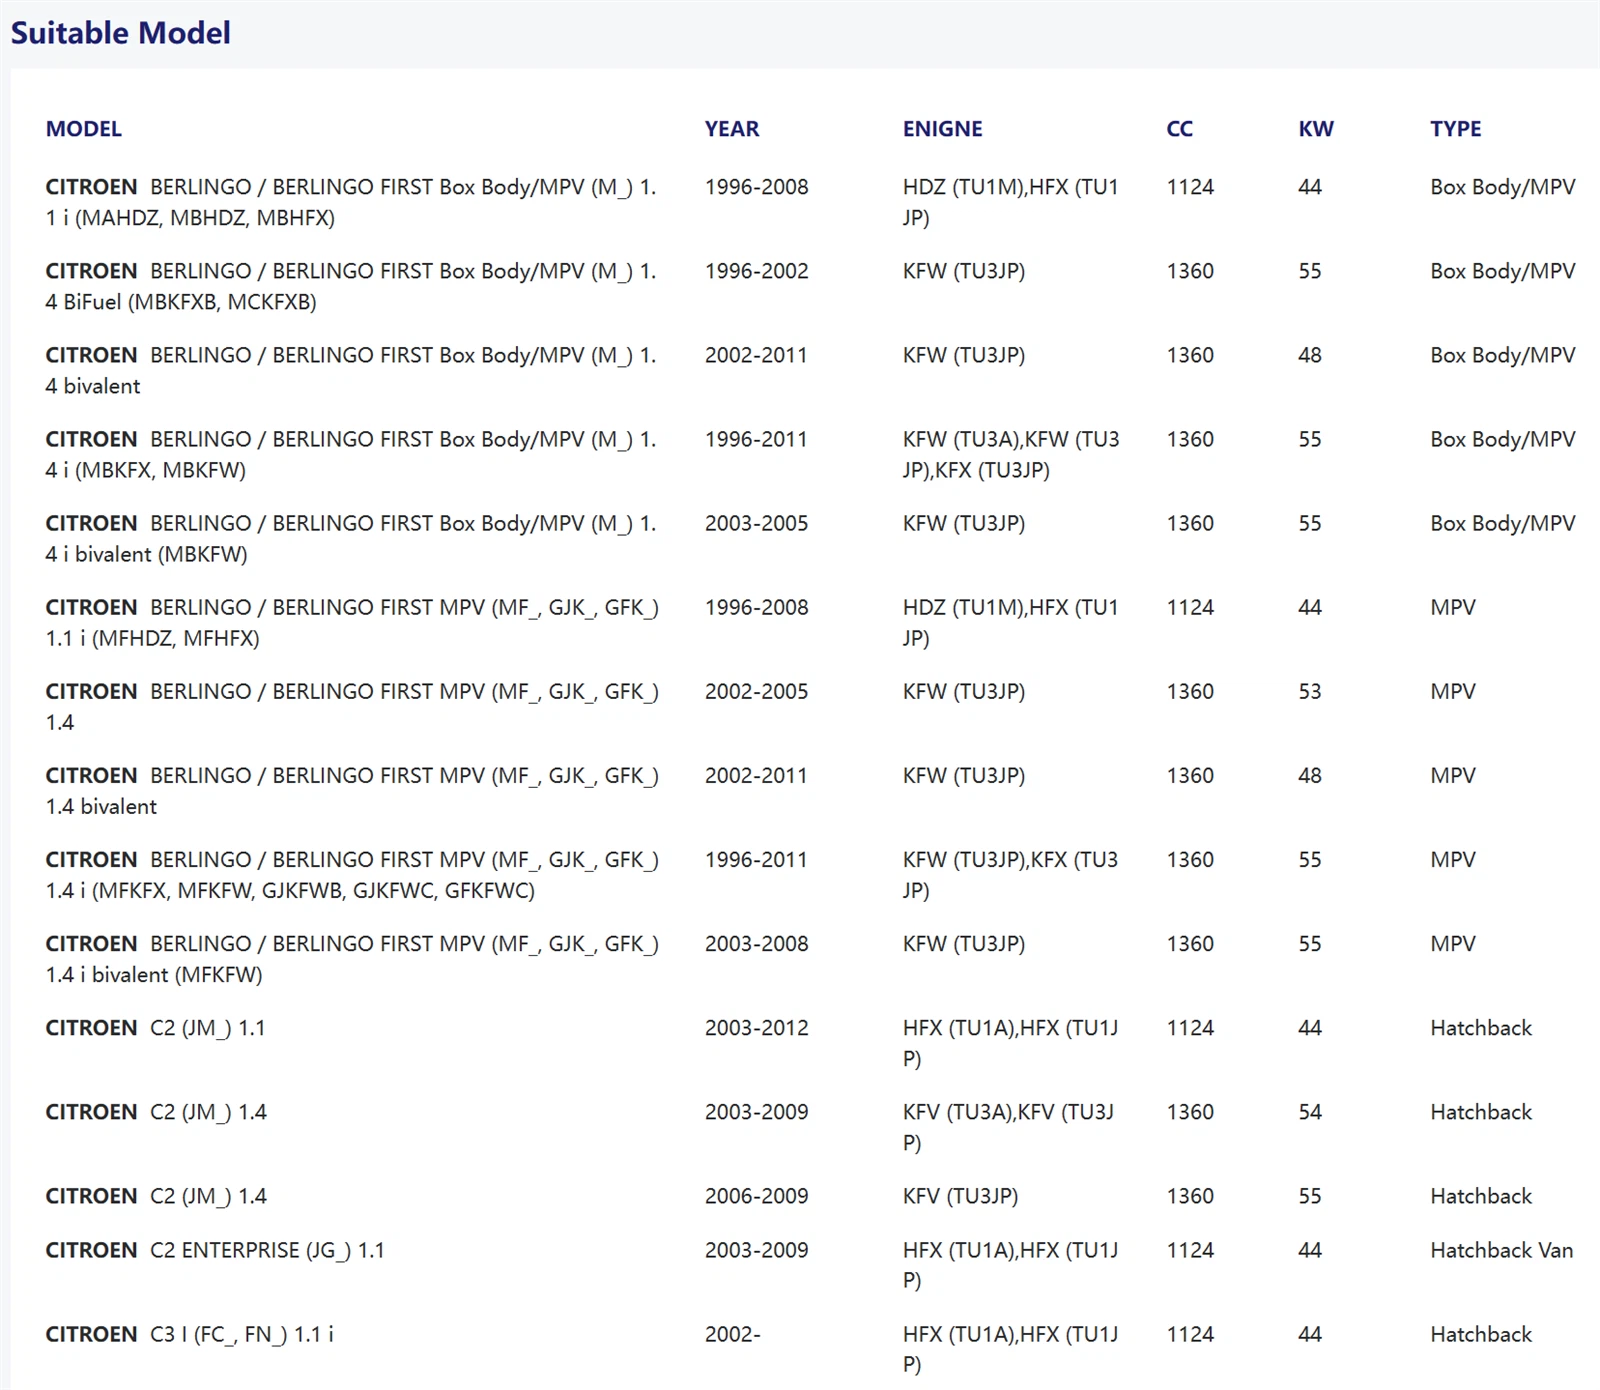Click year 2003-2005 for 1.4 i bivalent (MBKFW)
Image resolution: width=1600 pixels, height=1390 pixels.
756,523
